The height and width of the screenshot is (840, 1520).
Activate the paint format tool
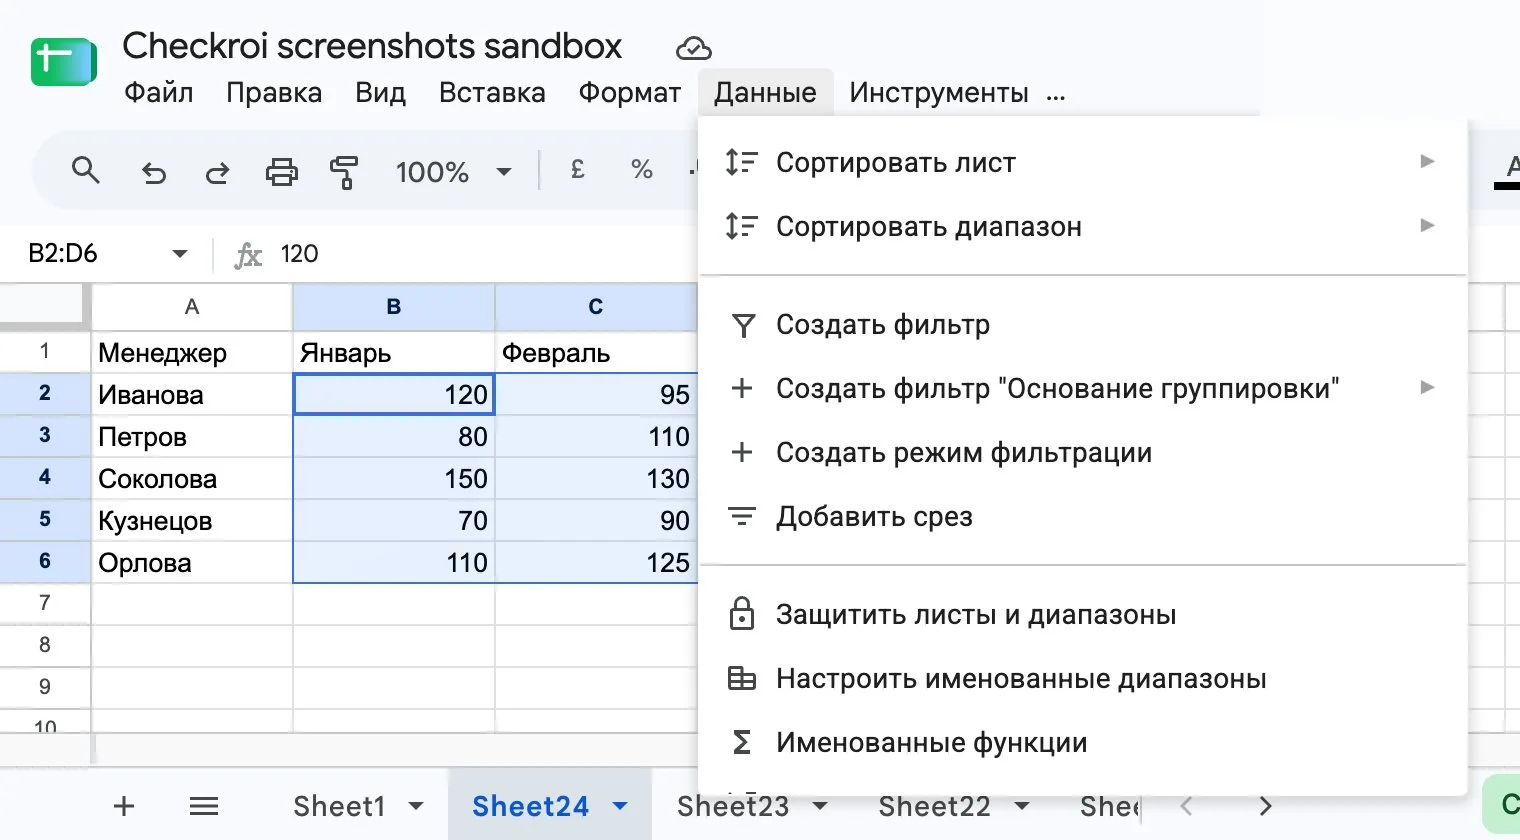point(344,172)
